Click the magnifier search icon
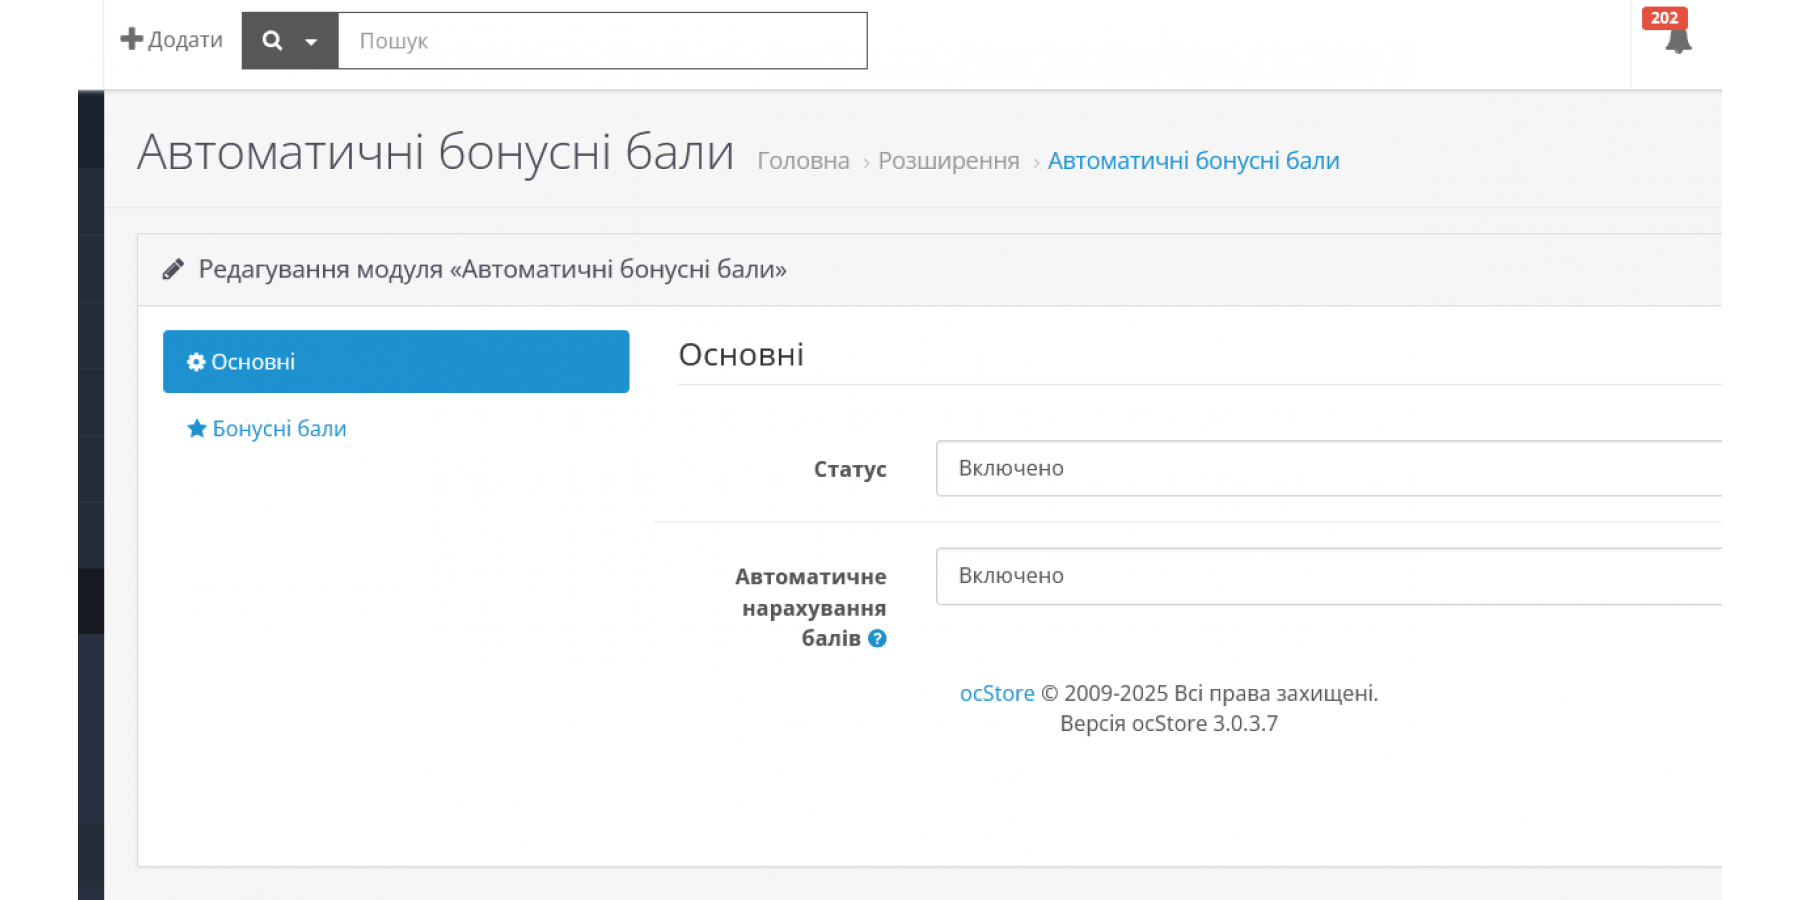This screenshot has width=1800, height=900. click(272, 40)
